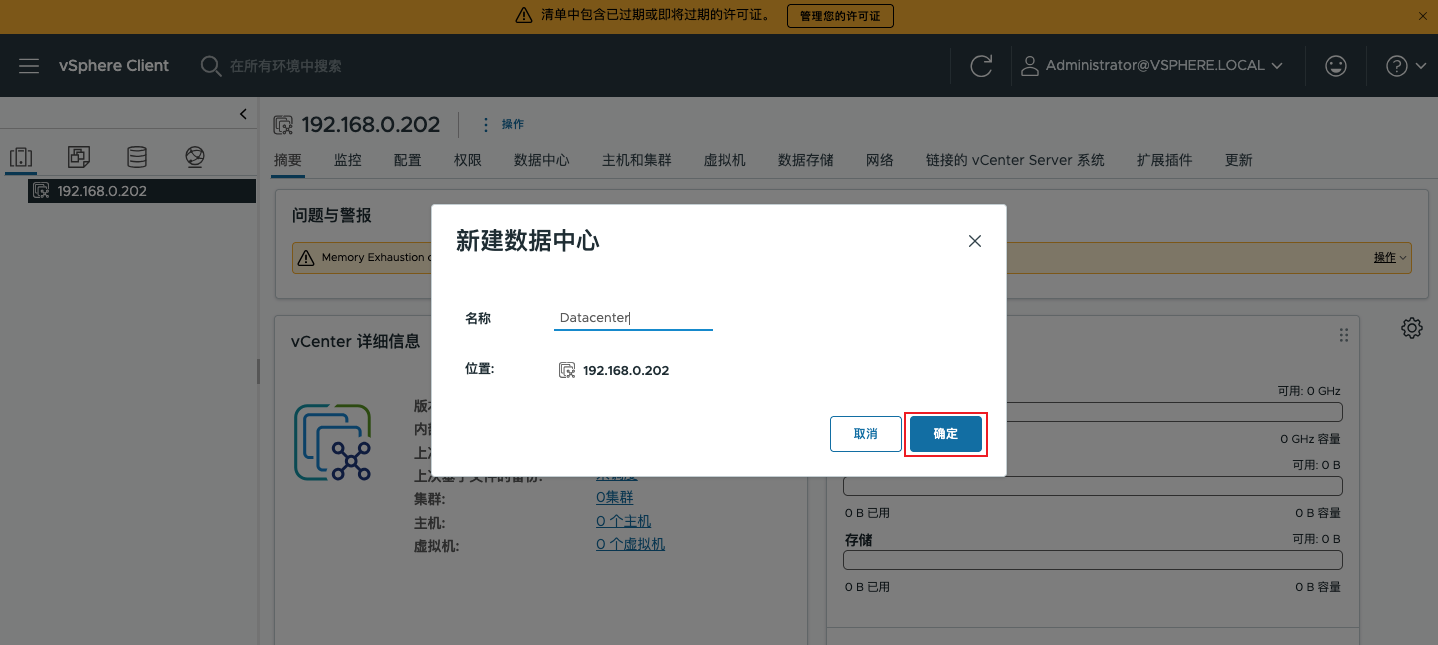Click the vCenter icon beside page title
Image resolution: width=1438 pixels, height=645 pixels.
pyautogui.click(x=284, y=125)
